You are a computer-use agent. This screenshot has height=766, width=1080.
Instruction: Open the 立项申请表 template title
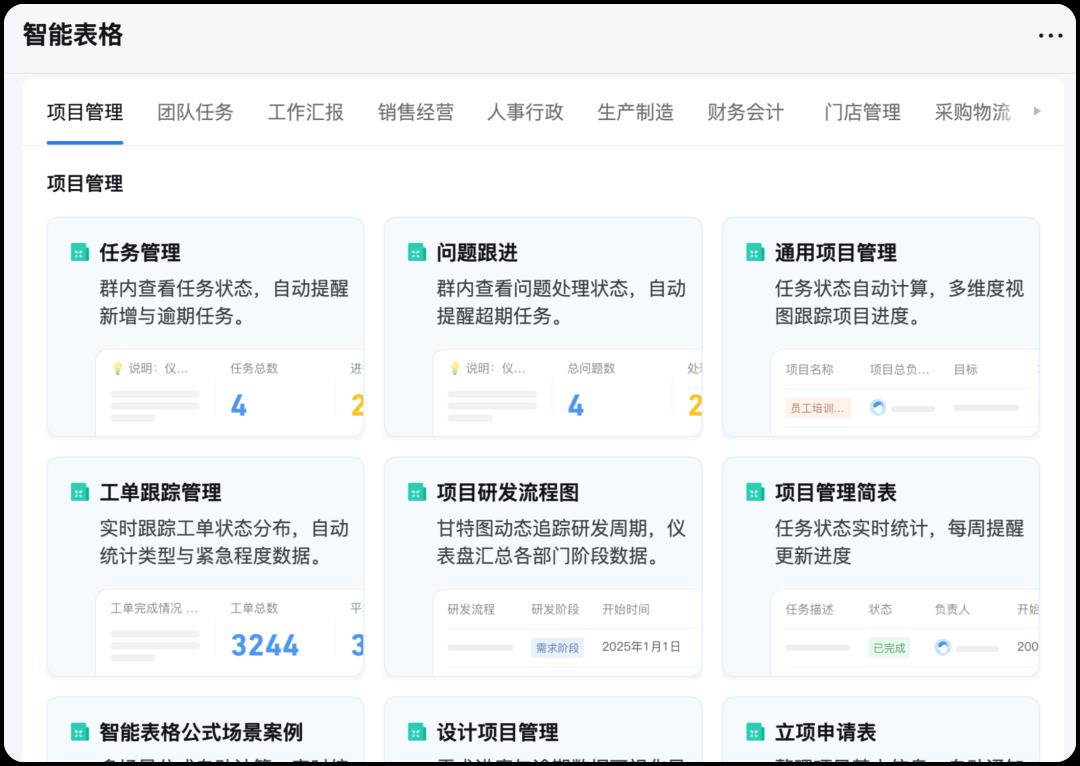(825, 732)
